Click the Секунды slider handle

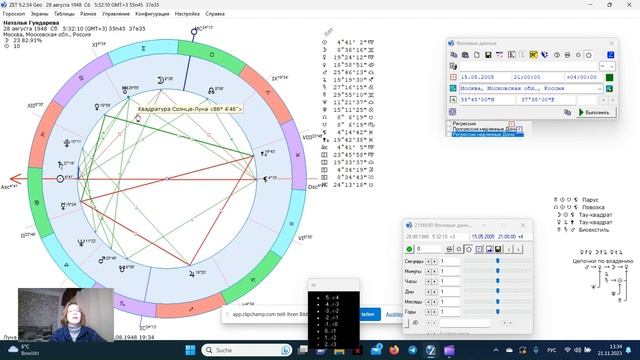coord(498,261)
